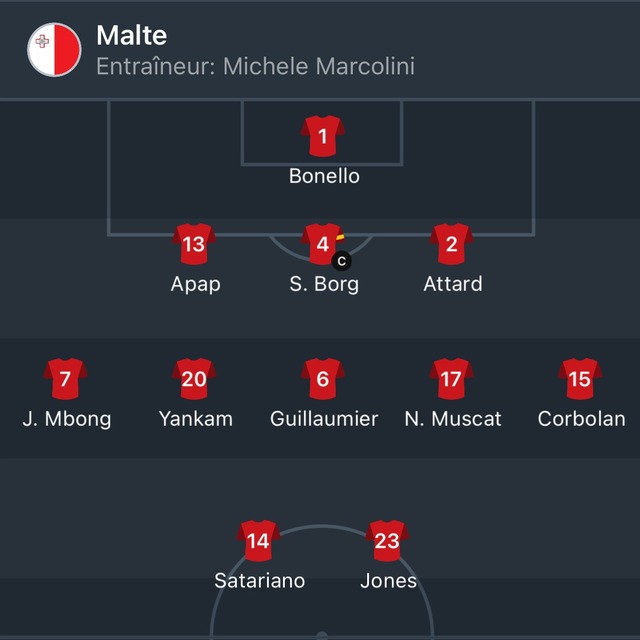Viewport: 640px width, 640px height.
Task: Tap the Bonello name label
Action: point(324,176)
